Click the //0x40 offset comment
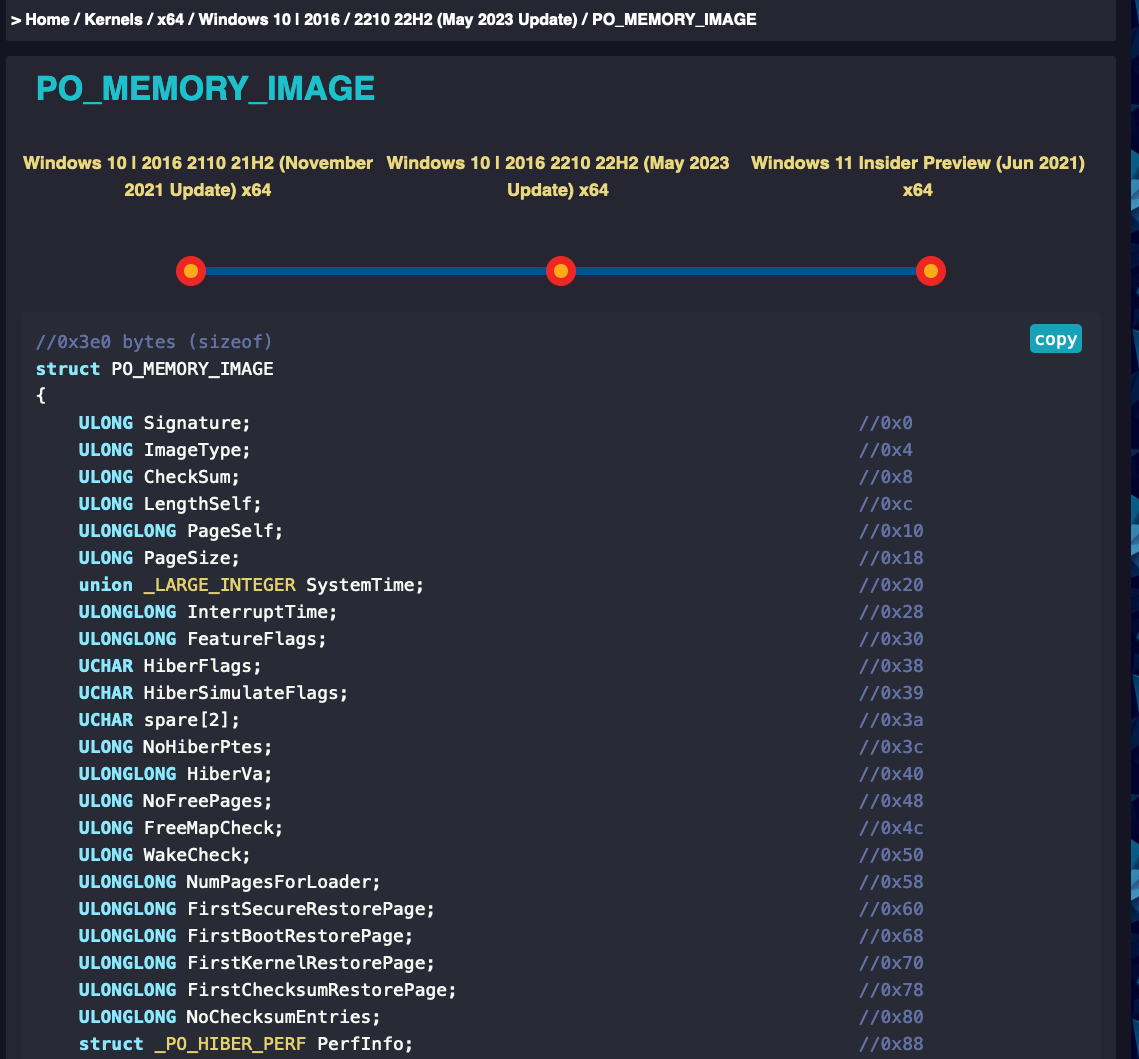 891,774
